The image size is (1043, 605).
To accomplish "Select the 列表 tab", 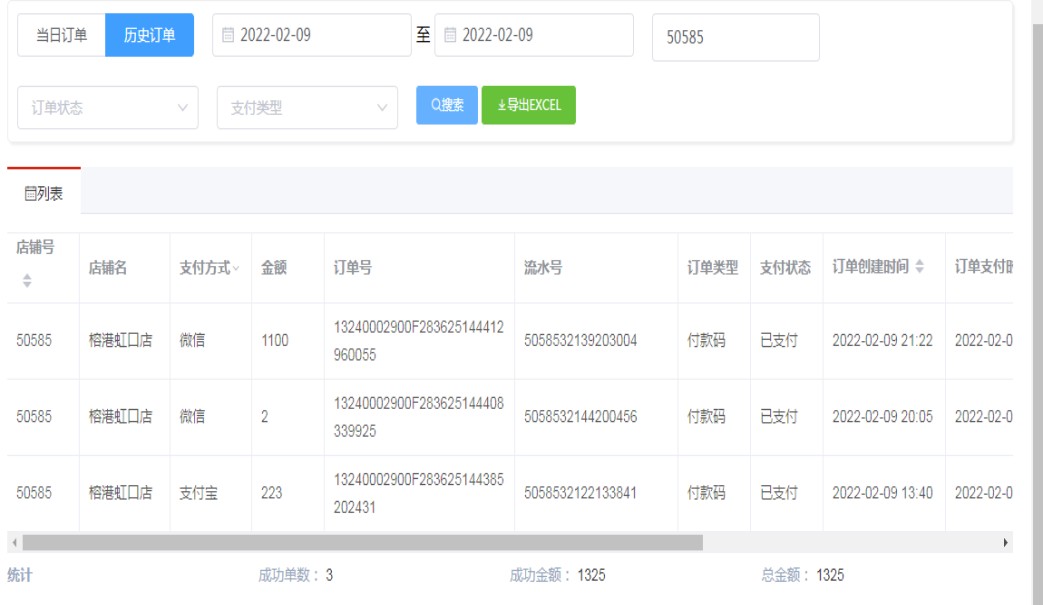I will (44, 194).
